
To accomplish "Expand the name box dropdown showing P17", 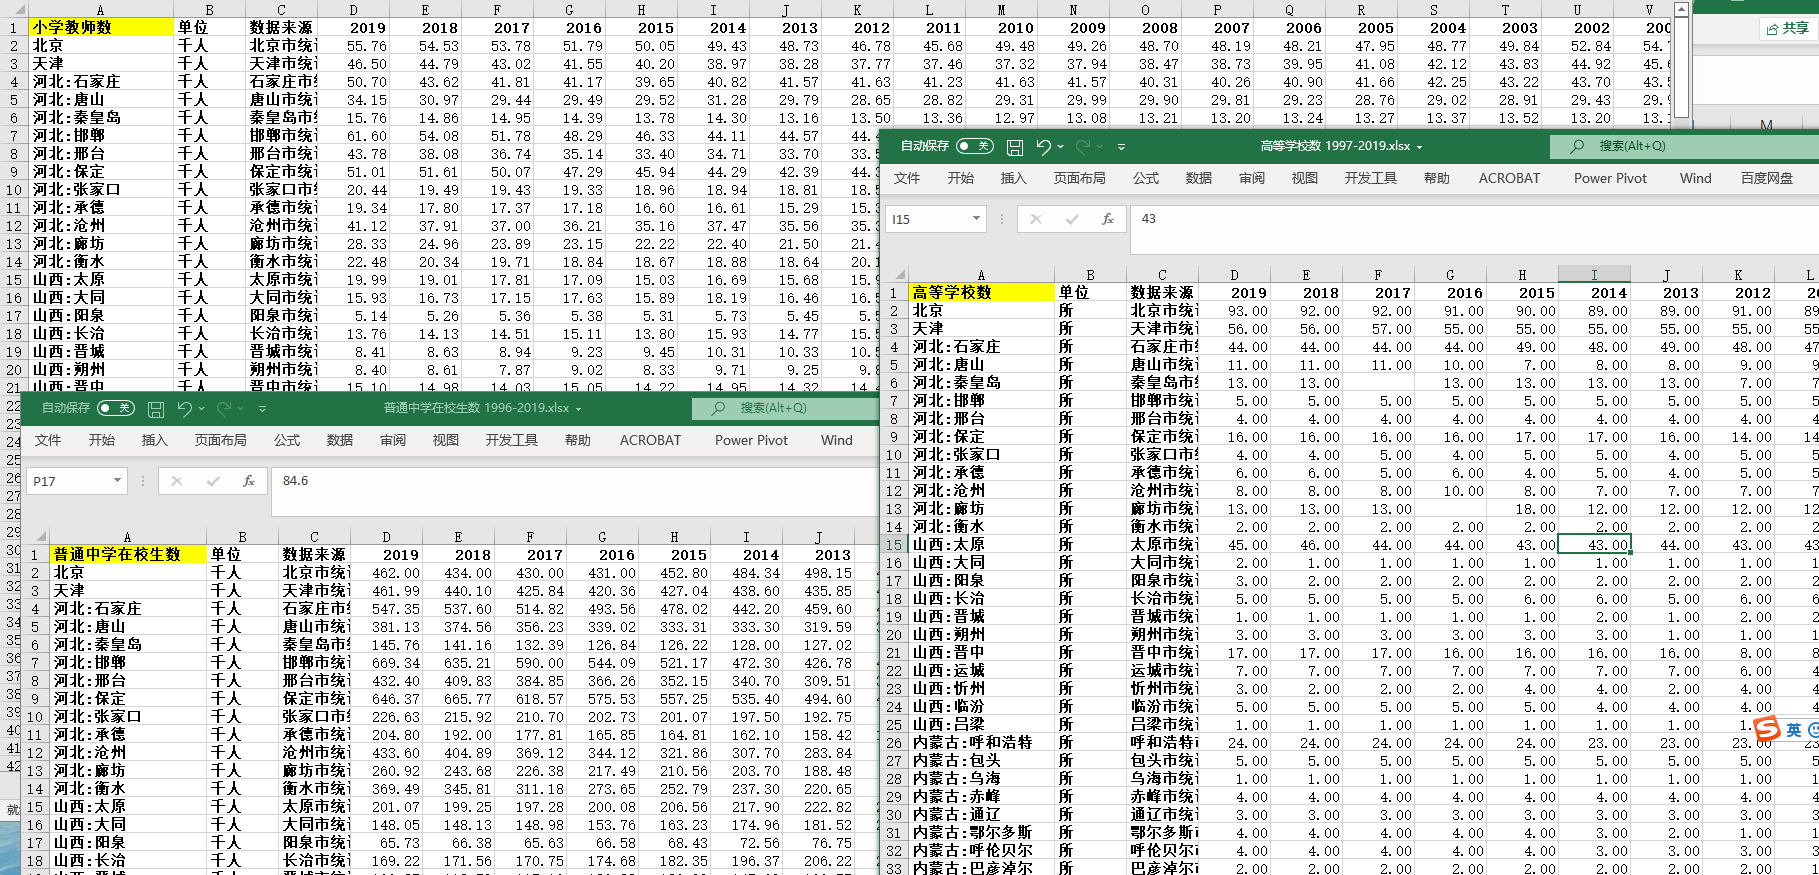I will 117,481.
